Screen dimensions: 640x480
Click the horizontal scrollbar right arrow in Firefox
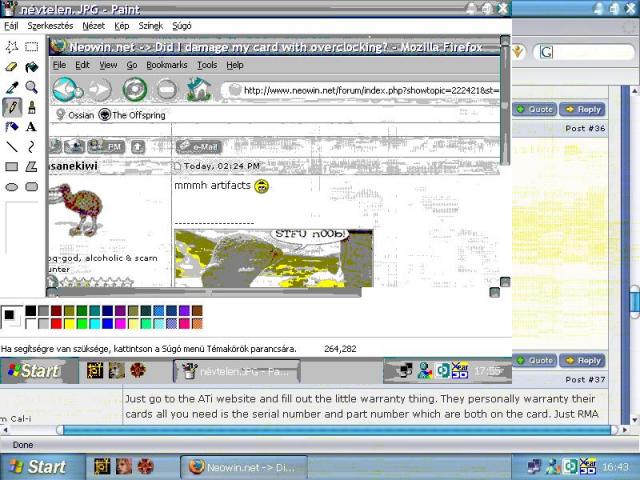tap(624, 430)
